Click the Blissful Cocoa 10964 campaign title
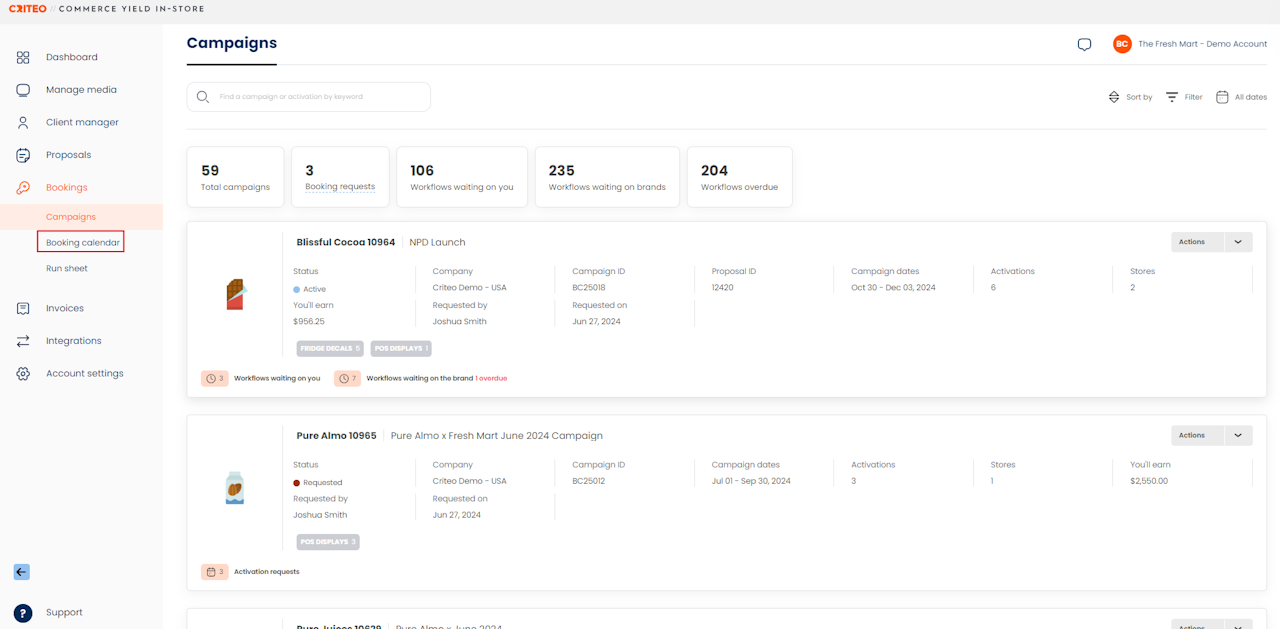The image size is (1280, 629). pyautogui.click(x=346, y=242)
